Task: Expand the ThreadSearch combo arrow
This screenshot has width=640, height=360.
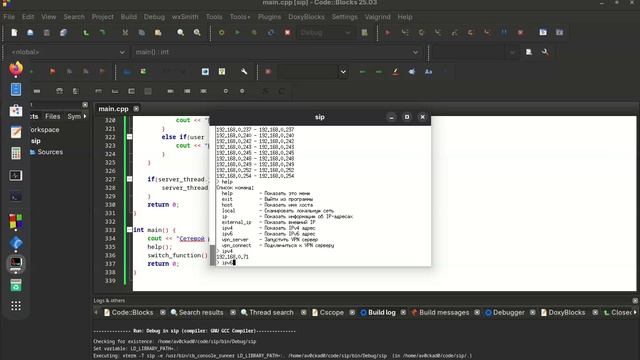Action: tap(512, 52)
